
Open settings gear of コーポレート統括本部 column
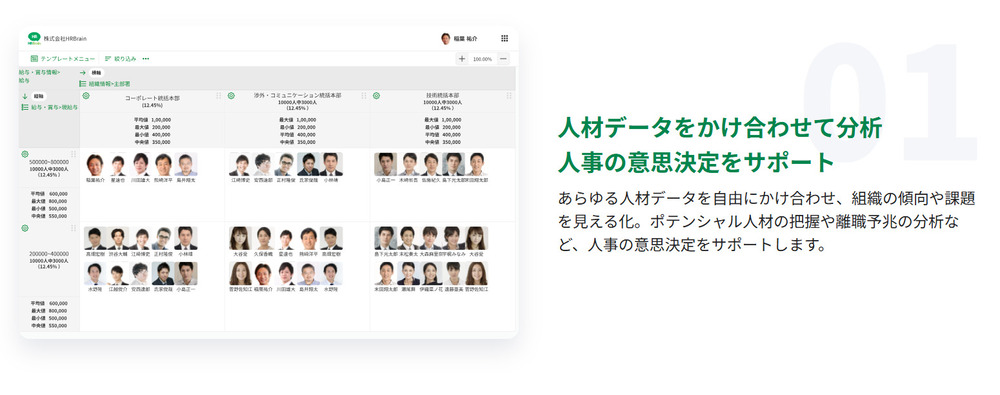pos(86,96)
